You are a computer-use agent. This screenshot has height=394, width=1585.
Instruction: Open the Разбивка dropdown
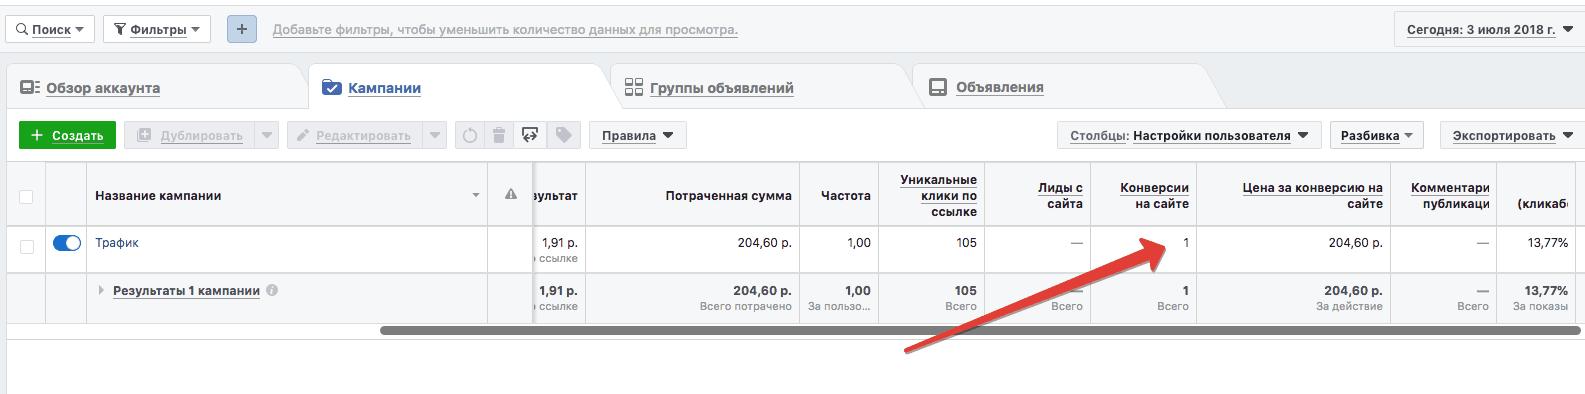(1376, 135)
